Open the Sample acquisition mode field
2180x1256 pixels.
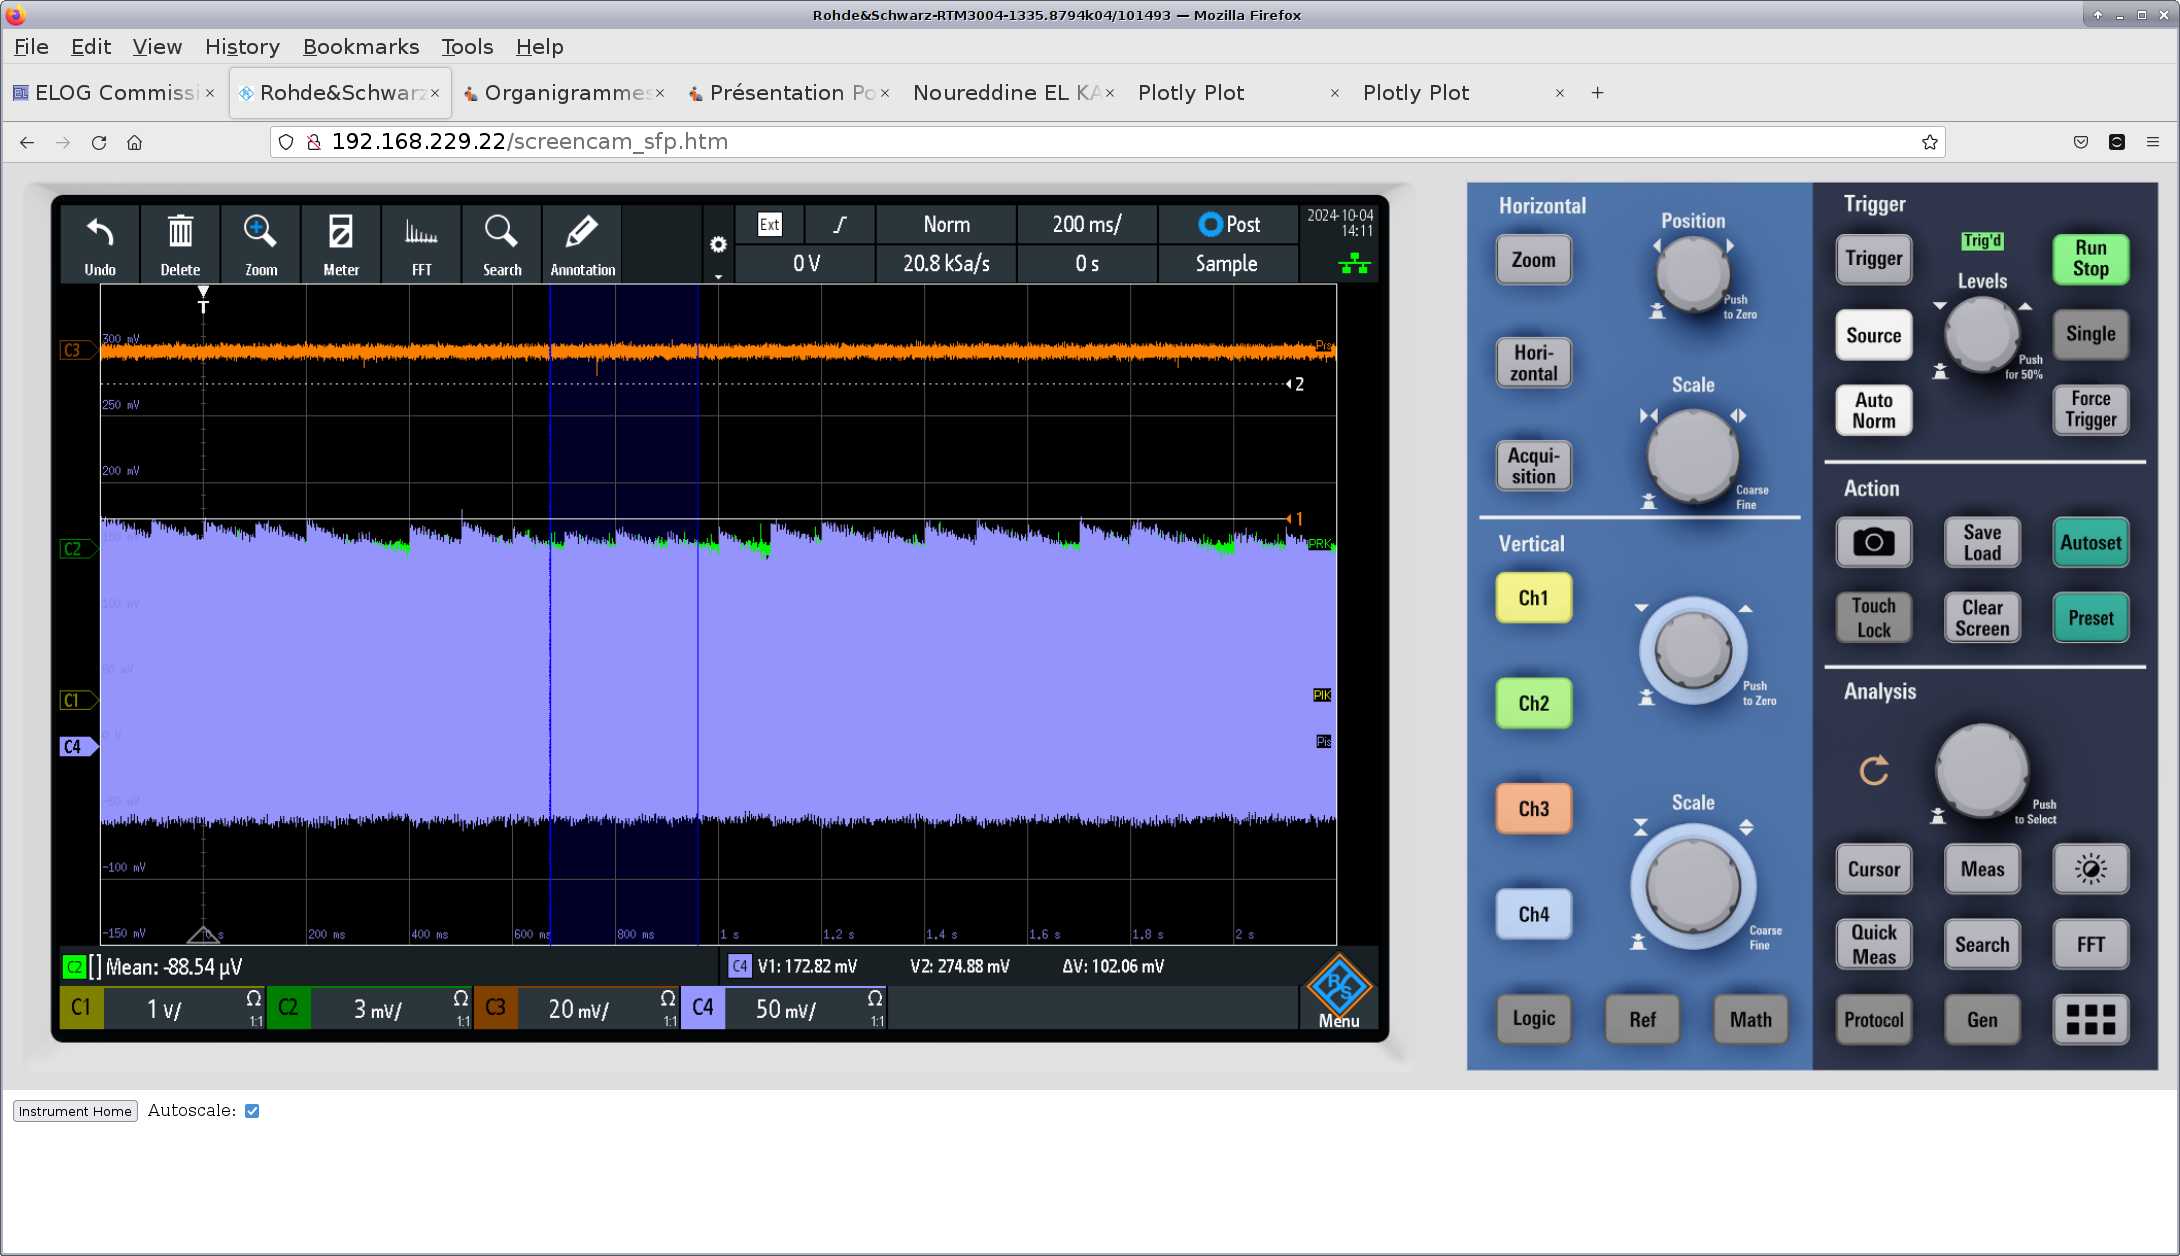(x=1226, y=264)
